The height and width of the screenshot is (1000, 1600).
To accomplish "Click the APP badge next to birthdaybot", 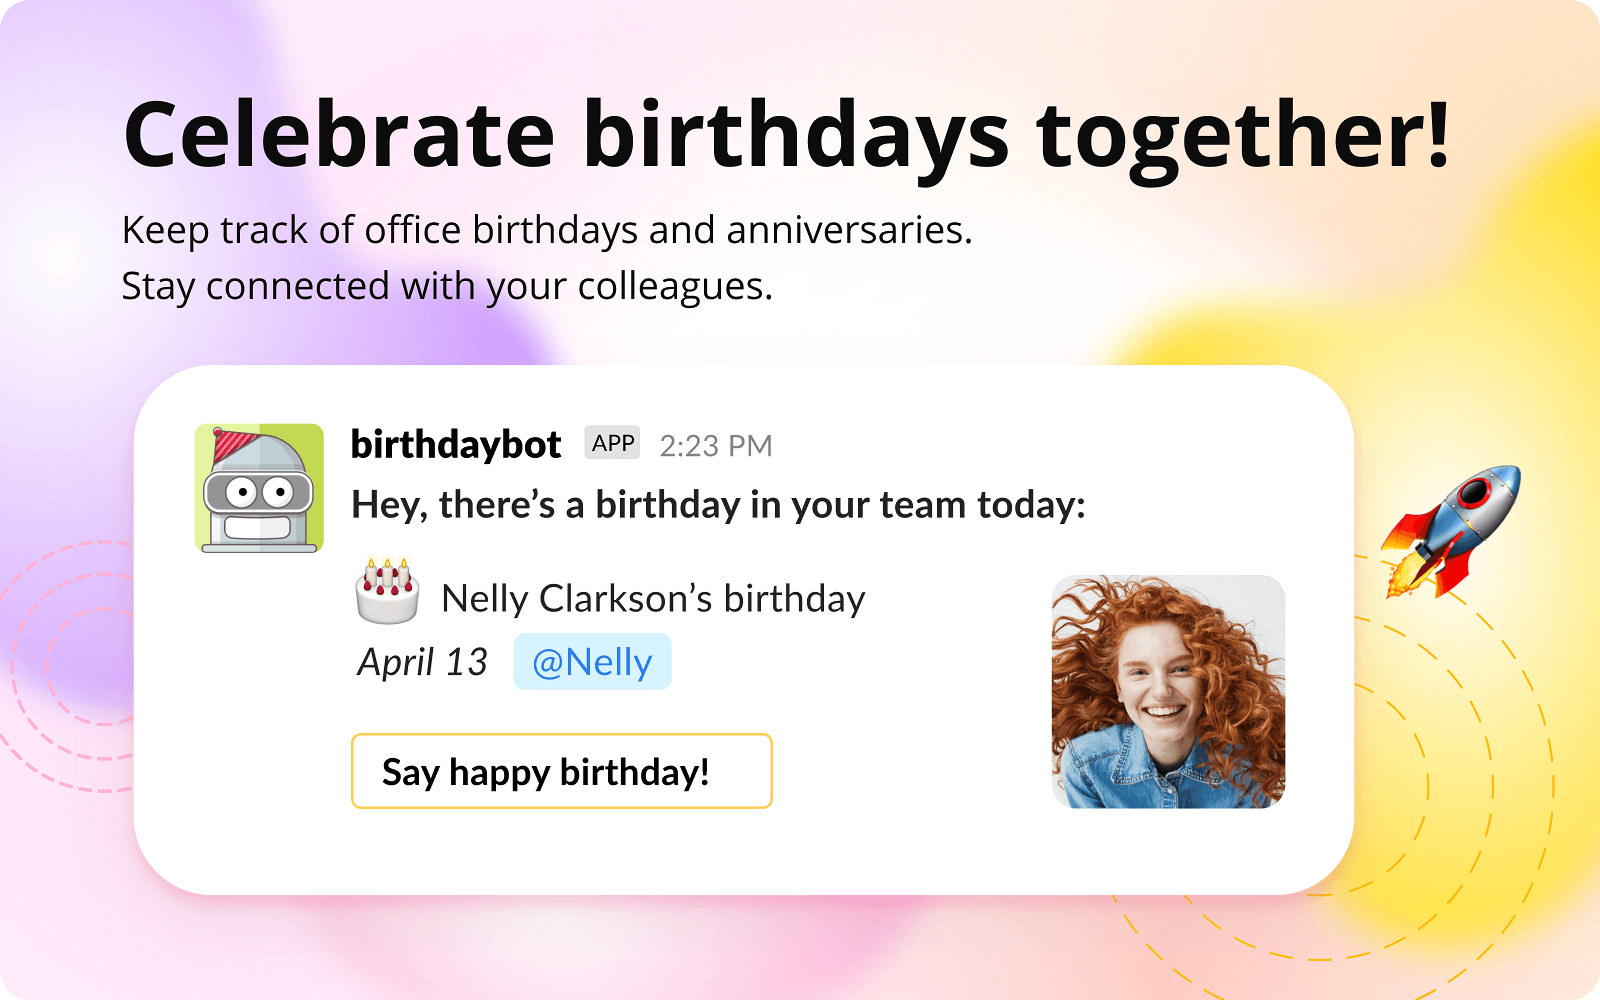I will click(612, 443).
